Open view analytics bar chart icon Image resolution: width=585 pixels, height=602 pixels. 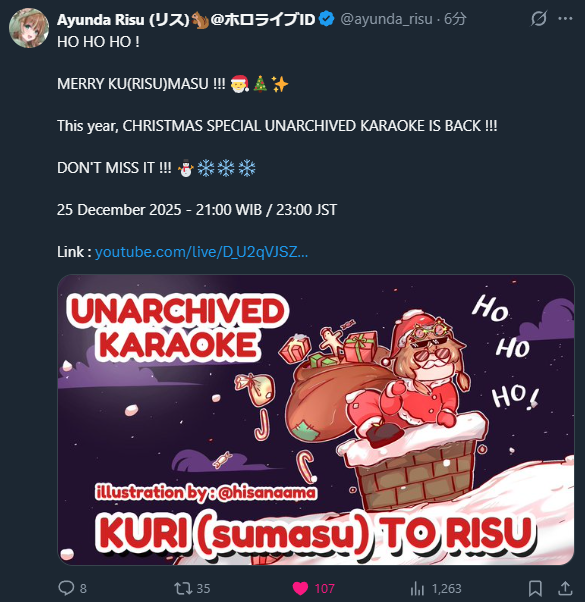pyautogui.click(x=417, y=588)
